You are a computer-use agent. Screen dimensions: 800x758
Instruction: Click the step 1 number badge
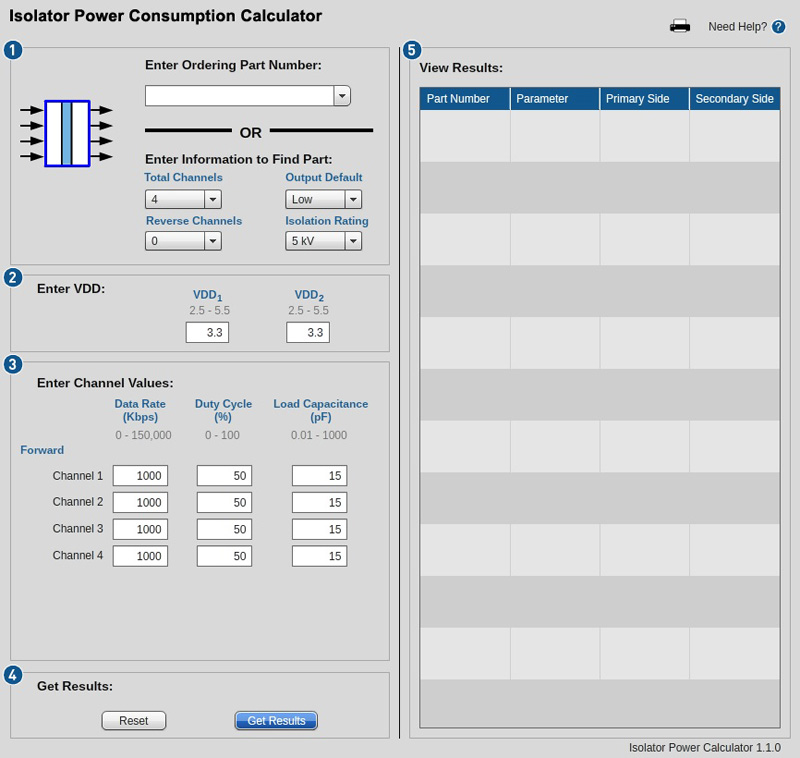tap(13, 50)
